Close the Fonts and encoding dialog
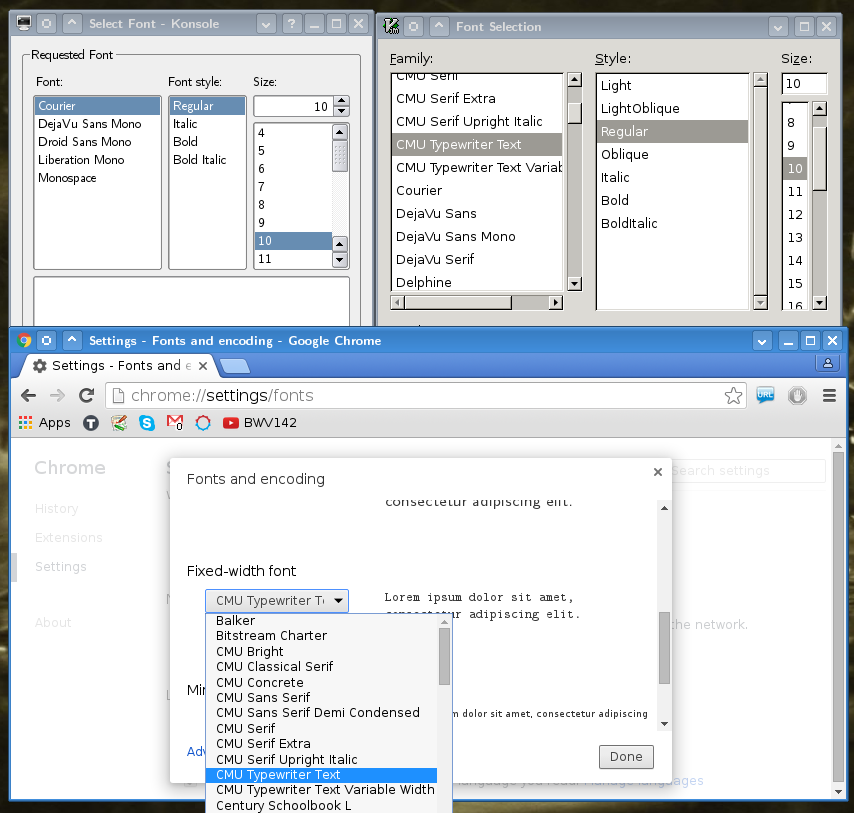The height and width of the screenshot is (813, 854). click(x=658, y=472)
